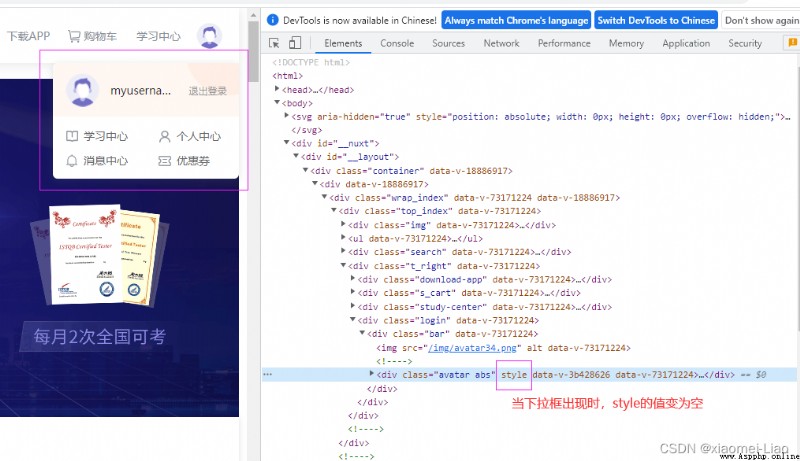Click the page vertical scrollbar thumb

coord(254,52)
